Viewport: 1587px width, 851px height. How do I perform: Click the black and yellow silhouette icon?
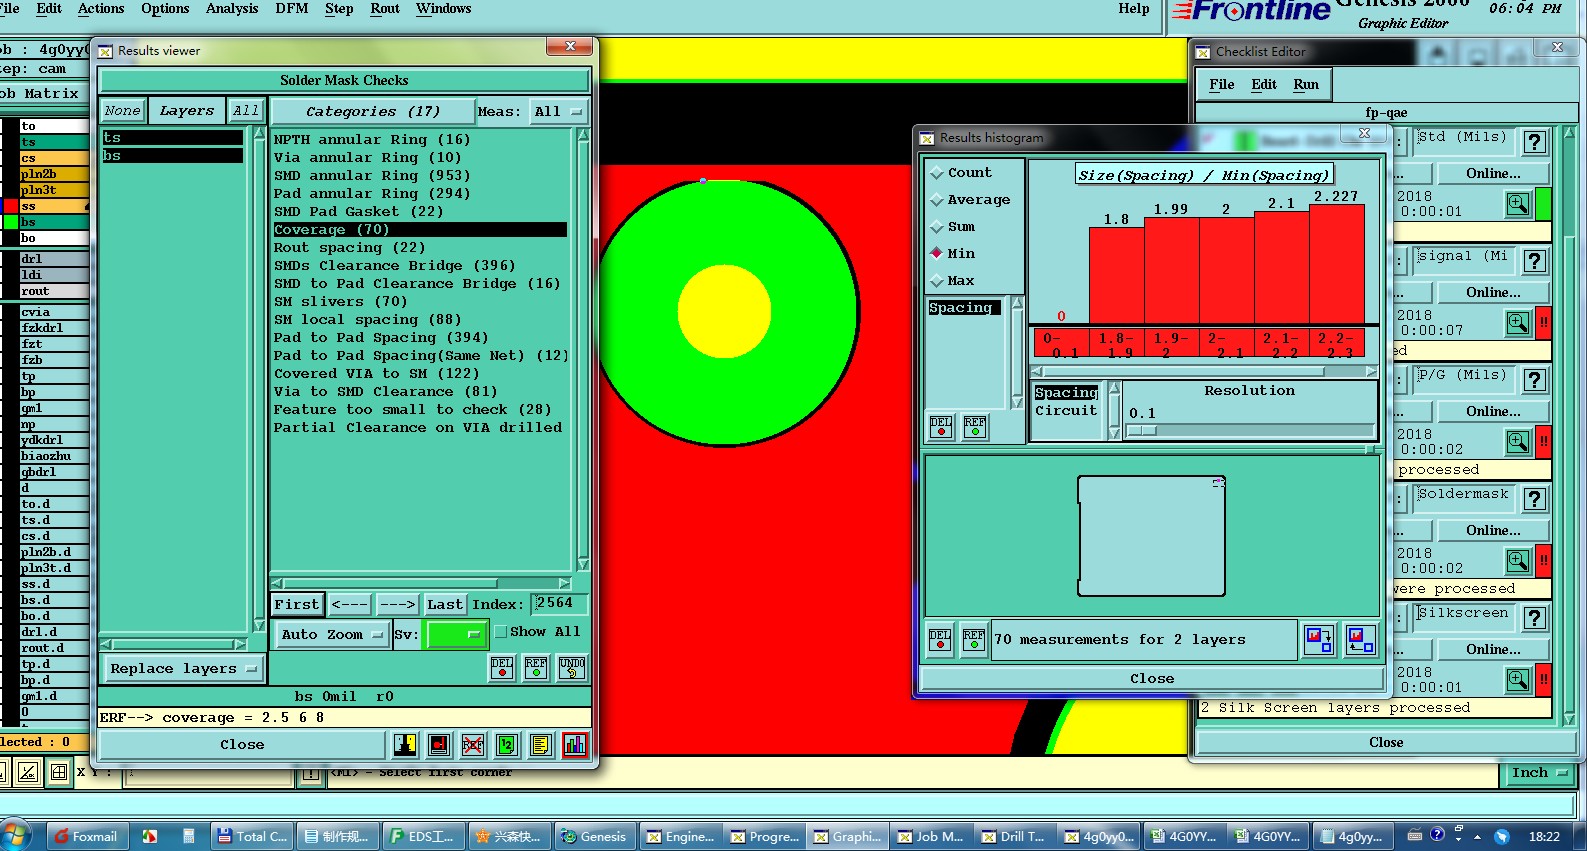pos(405,744)
